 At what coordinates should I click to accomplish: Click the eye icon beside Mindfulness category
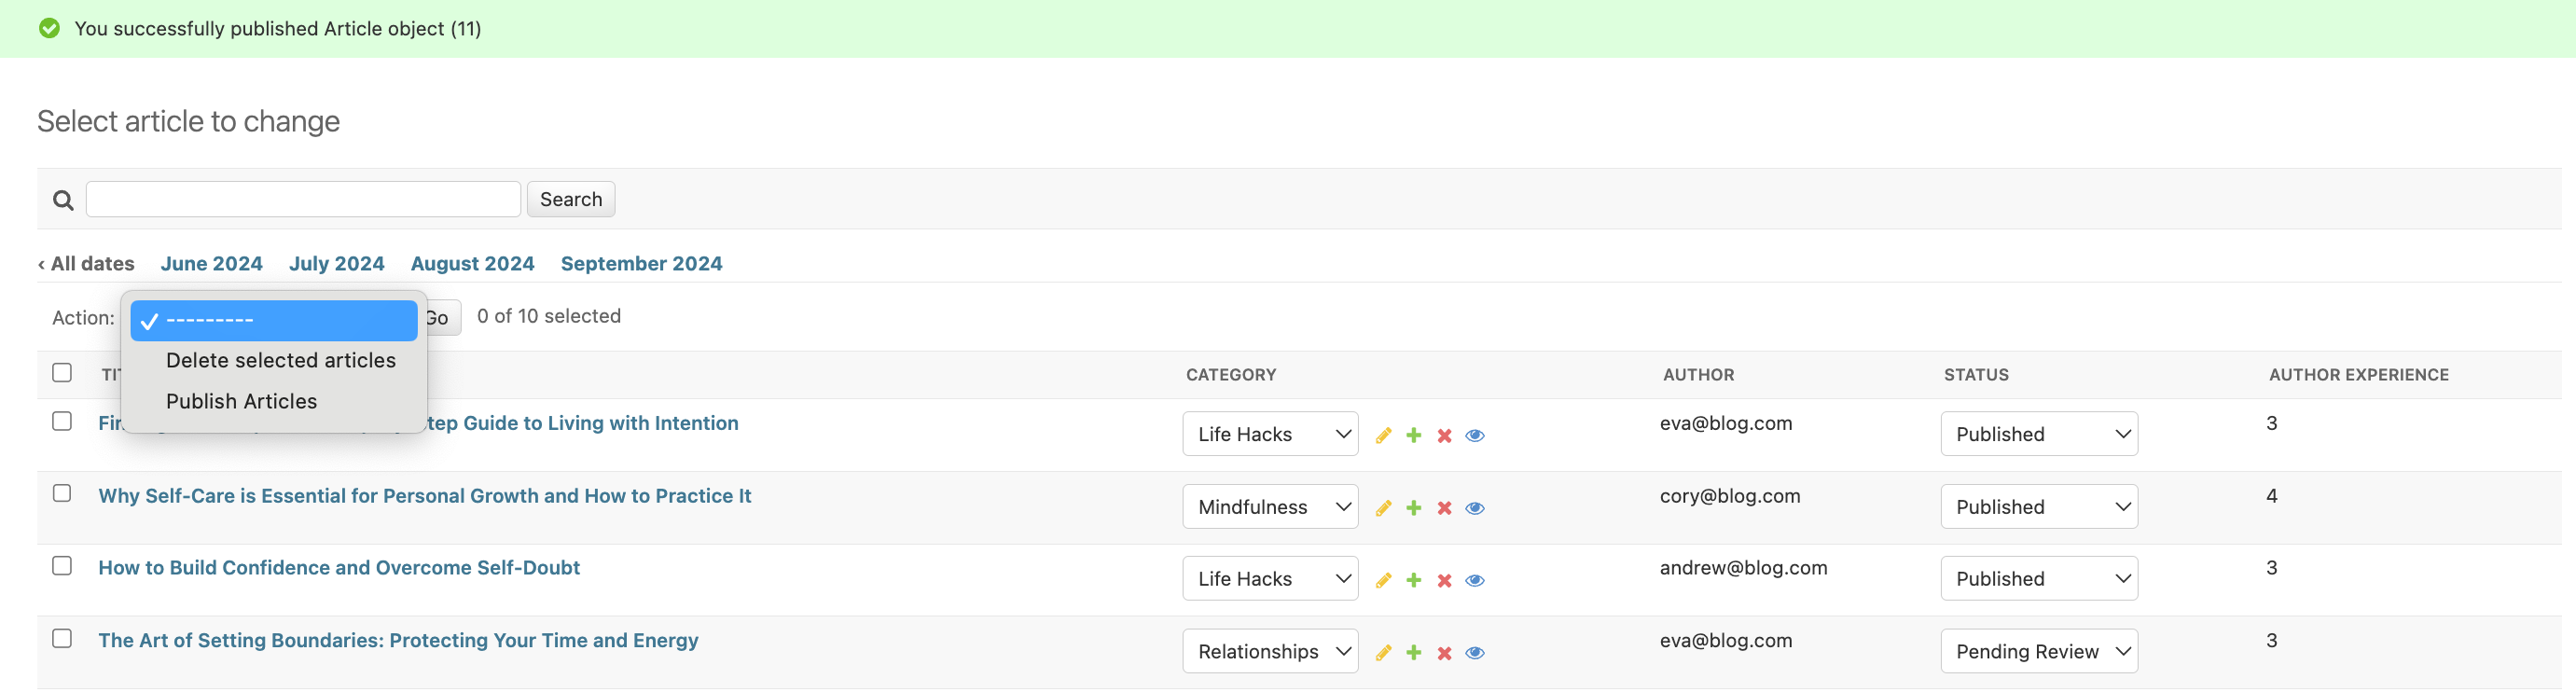[1475, 507]
